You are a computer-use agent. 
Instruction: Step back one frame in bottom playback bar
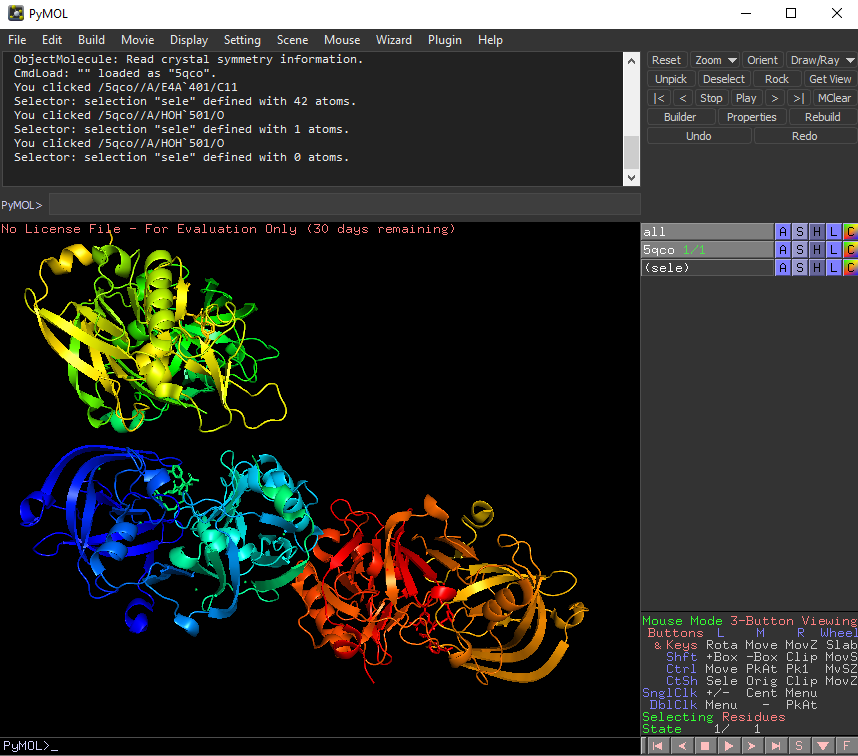682,746
